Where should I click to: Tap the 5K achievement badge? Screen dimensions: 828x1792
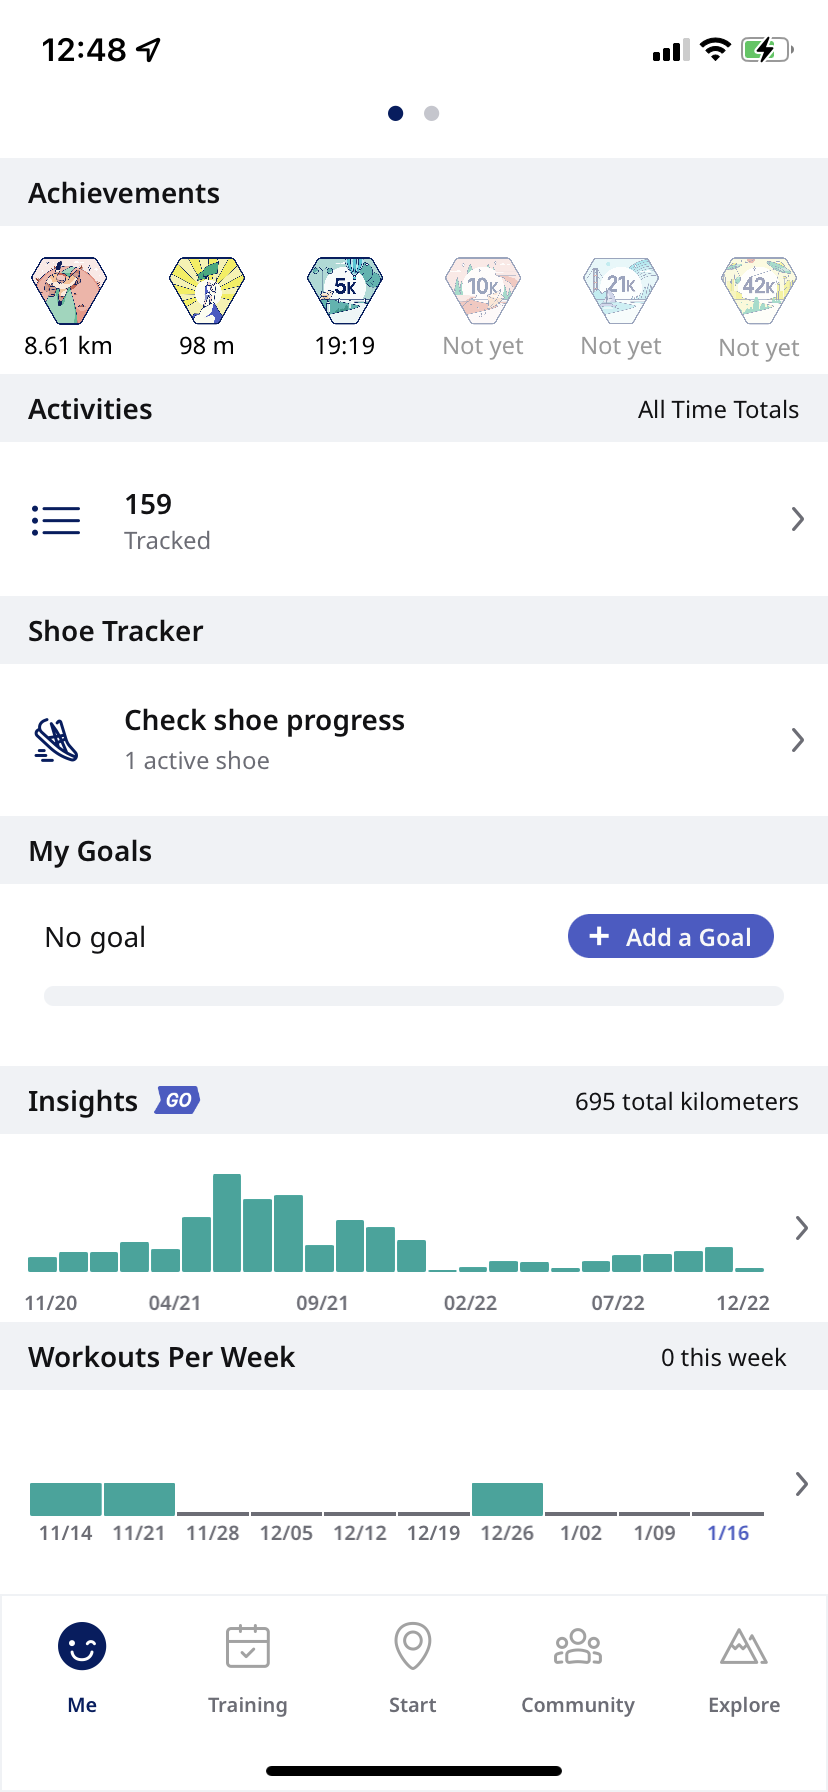(345, 290)
